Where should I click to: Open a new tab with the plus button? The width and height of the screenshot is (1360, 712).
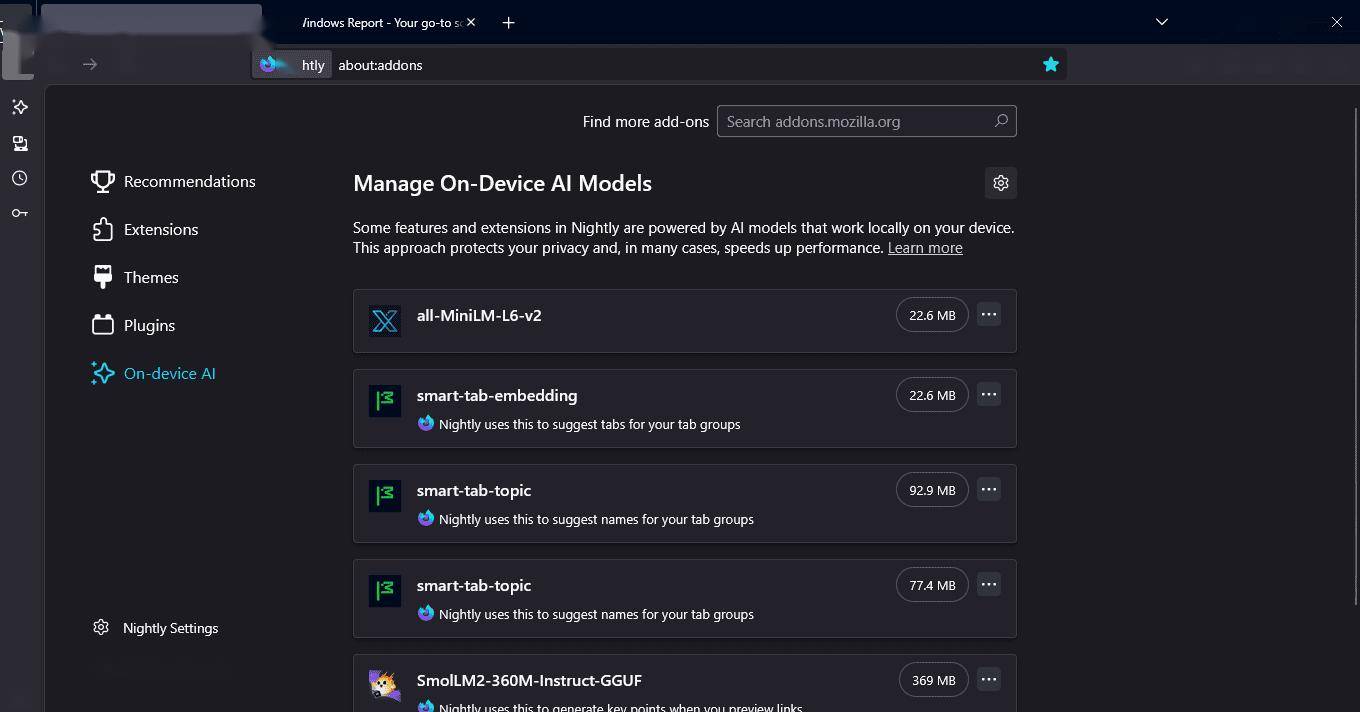click(508, 22)
